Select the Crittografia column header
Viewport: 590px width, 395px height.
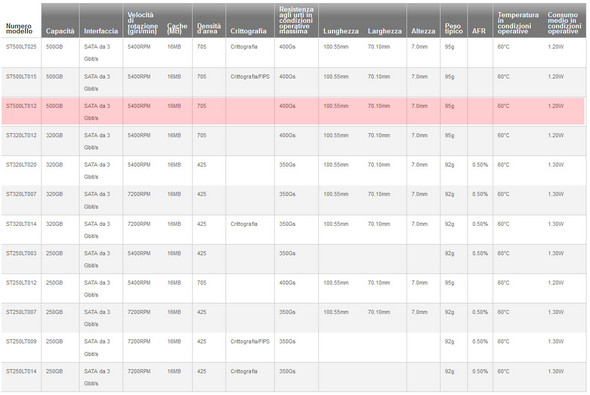pos(248,31)
